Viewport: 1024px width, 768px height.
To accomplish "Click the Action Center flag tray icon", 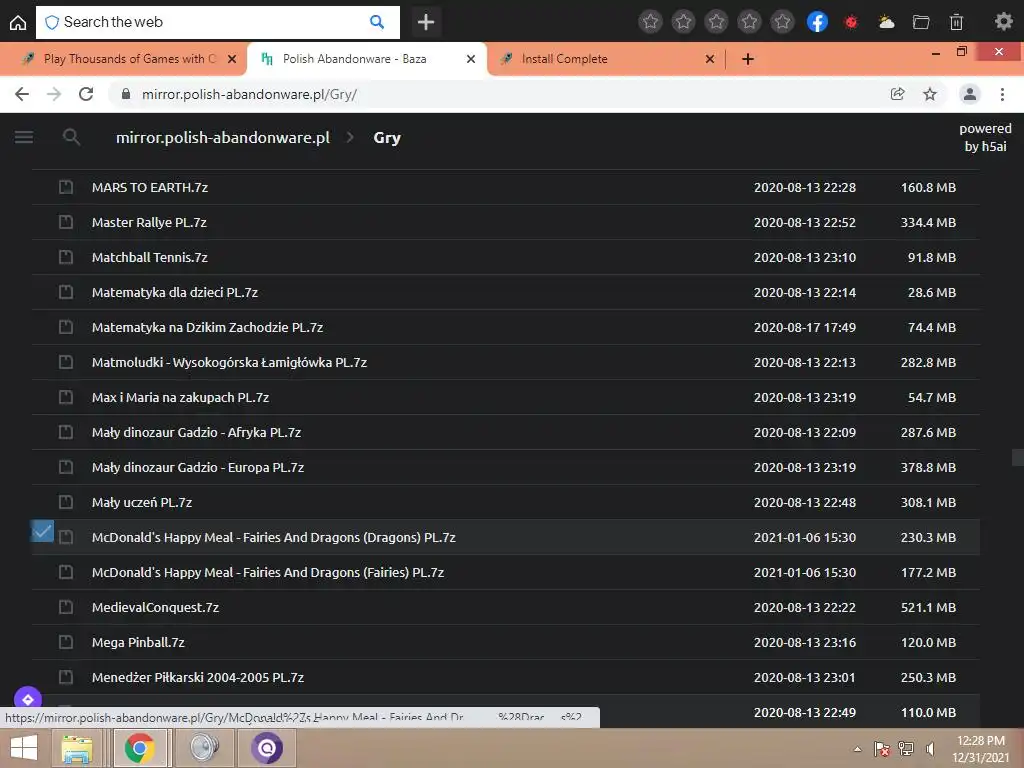I will pos(882,749).
